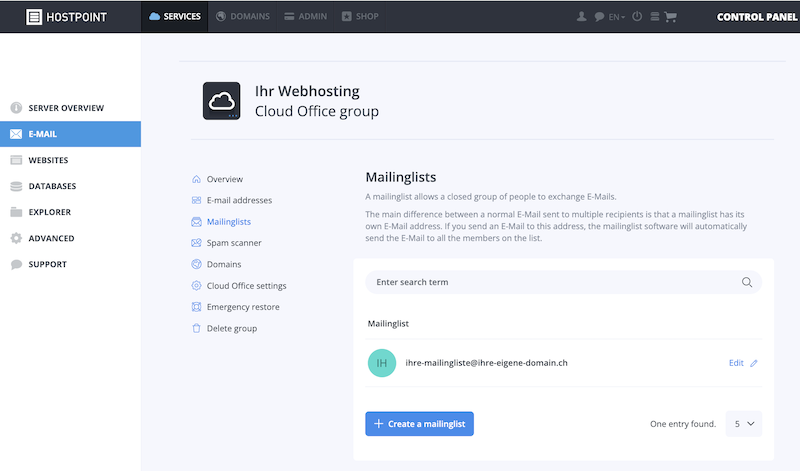Open the user account icon

[x=581, y=16]
